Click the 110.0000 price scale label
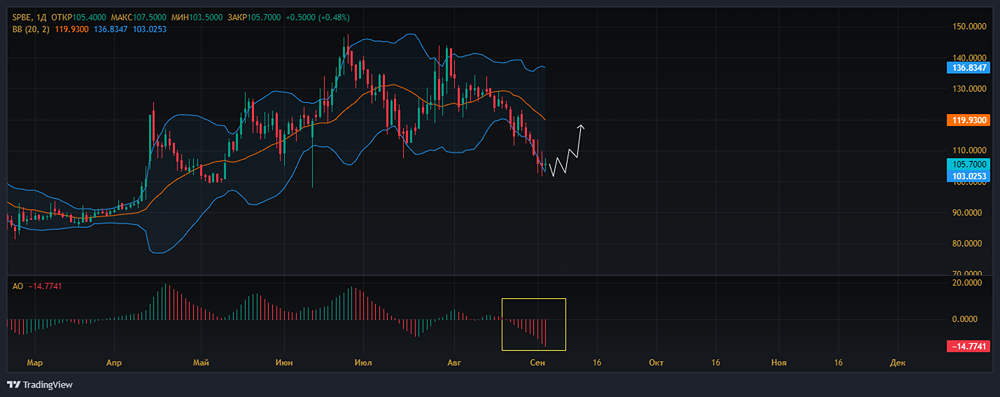Viewport: 1000px width, 397px height. pyautogui.click(x=969, y=150)
